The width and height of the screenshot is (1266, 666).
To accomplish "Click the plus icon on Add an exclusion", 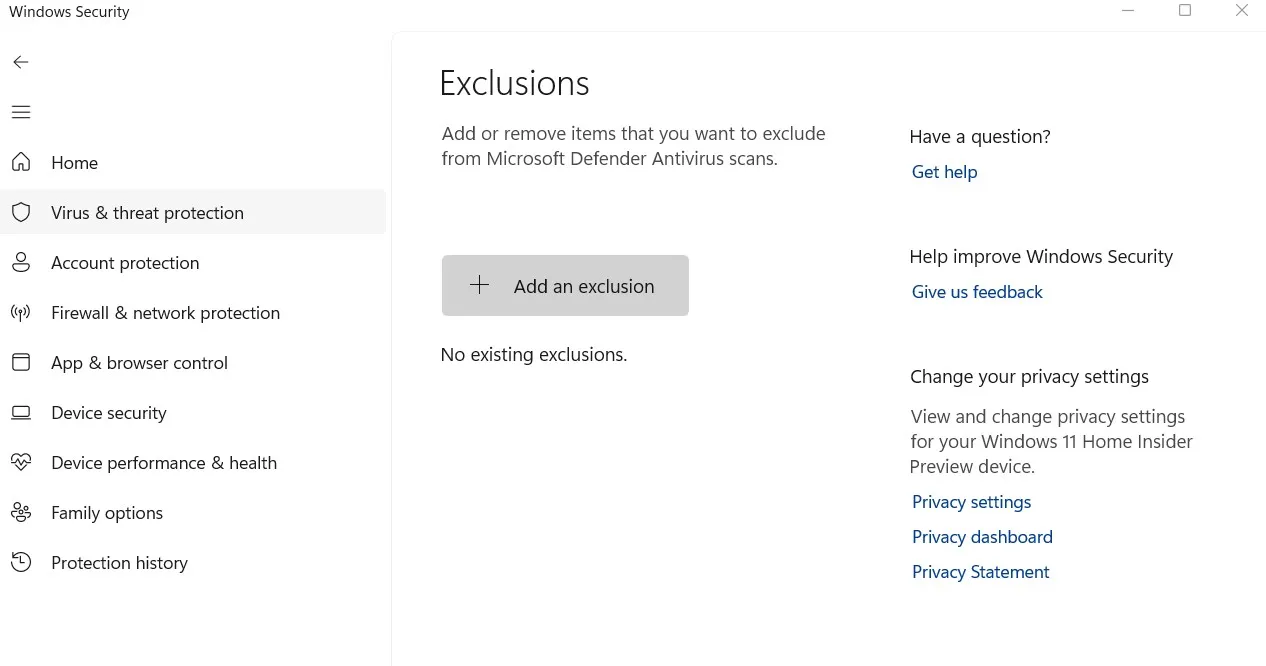I will (480, 285).
